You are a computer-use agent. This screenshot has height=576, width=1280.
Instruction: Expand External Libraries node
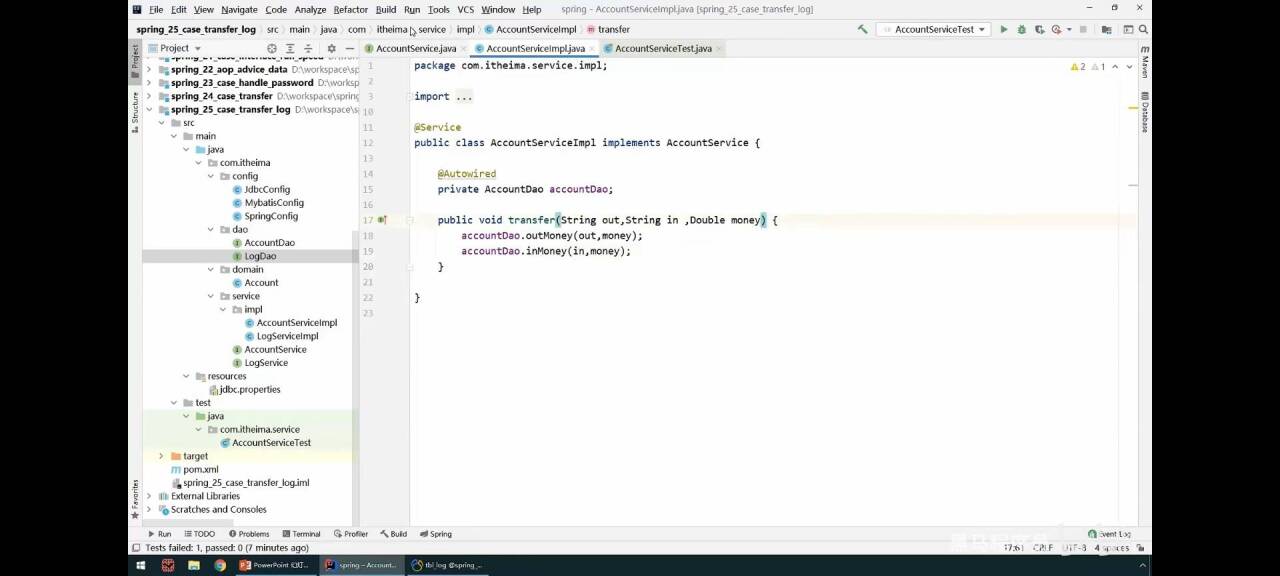coord(149,496)
